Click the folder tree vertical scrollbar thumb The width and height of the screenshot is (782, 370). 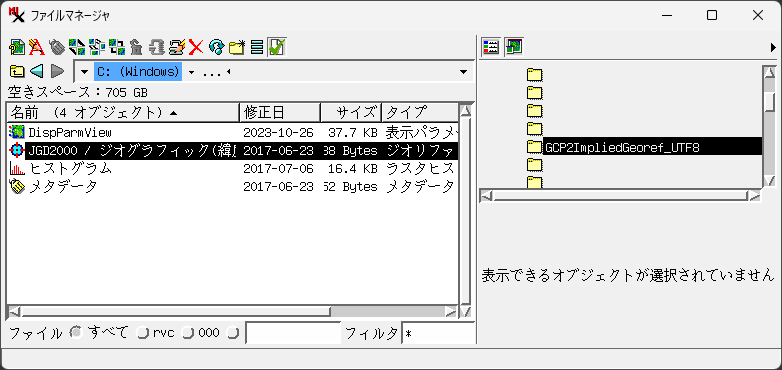pos(770,102)
